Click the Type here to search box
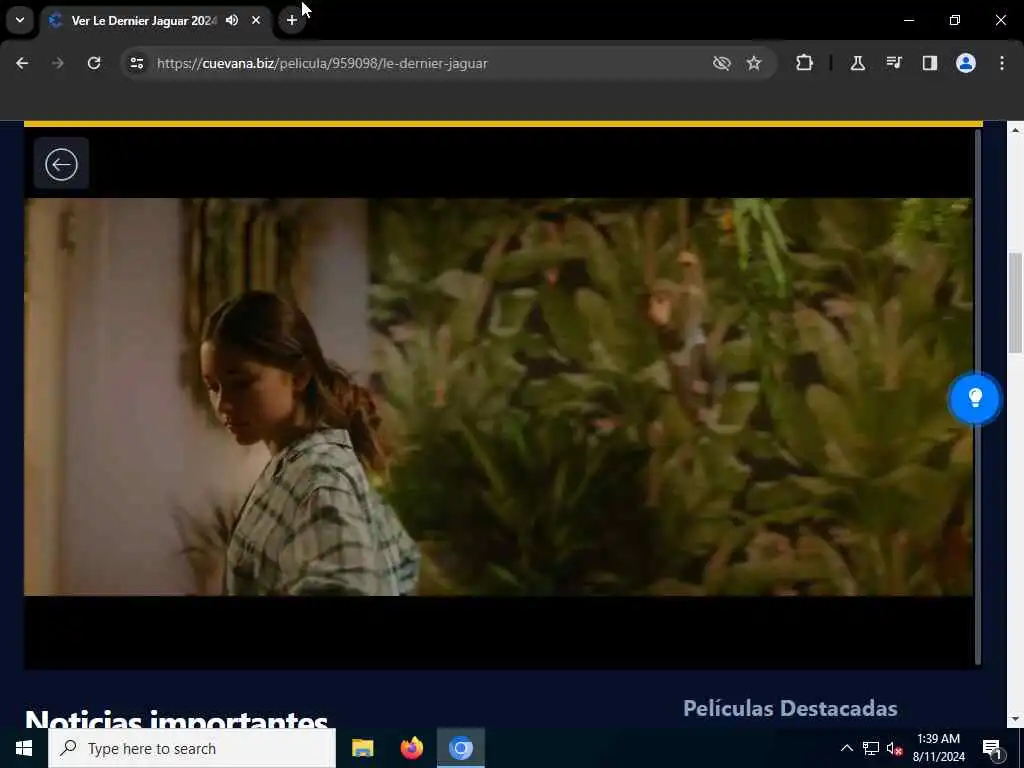This screenshot has width=1024, height=768. point(192,748)
